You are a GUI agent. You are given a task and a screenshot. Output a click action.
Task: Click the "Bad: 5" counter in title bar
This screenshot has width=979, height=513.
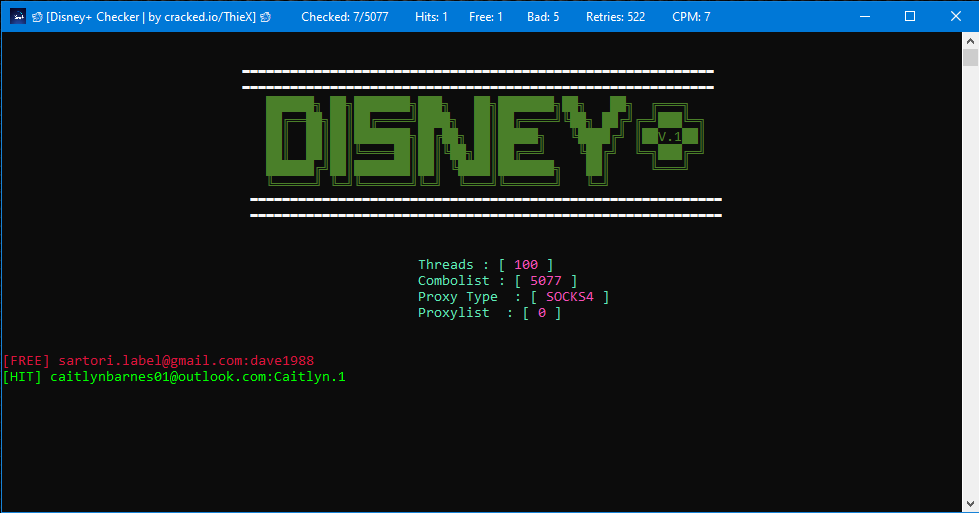coord(543,17)
